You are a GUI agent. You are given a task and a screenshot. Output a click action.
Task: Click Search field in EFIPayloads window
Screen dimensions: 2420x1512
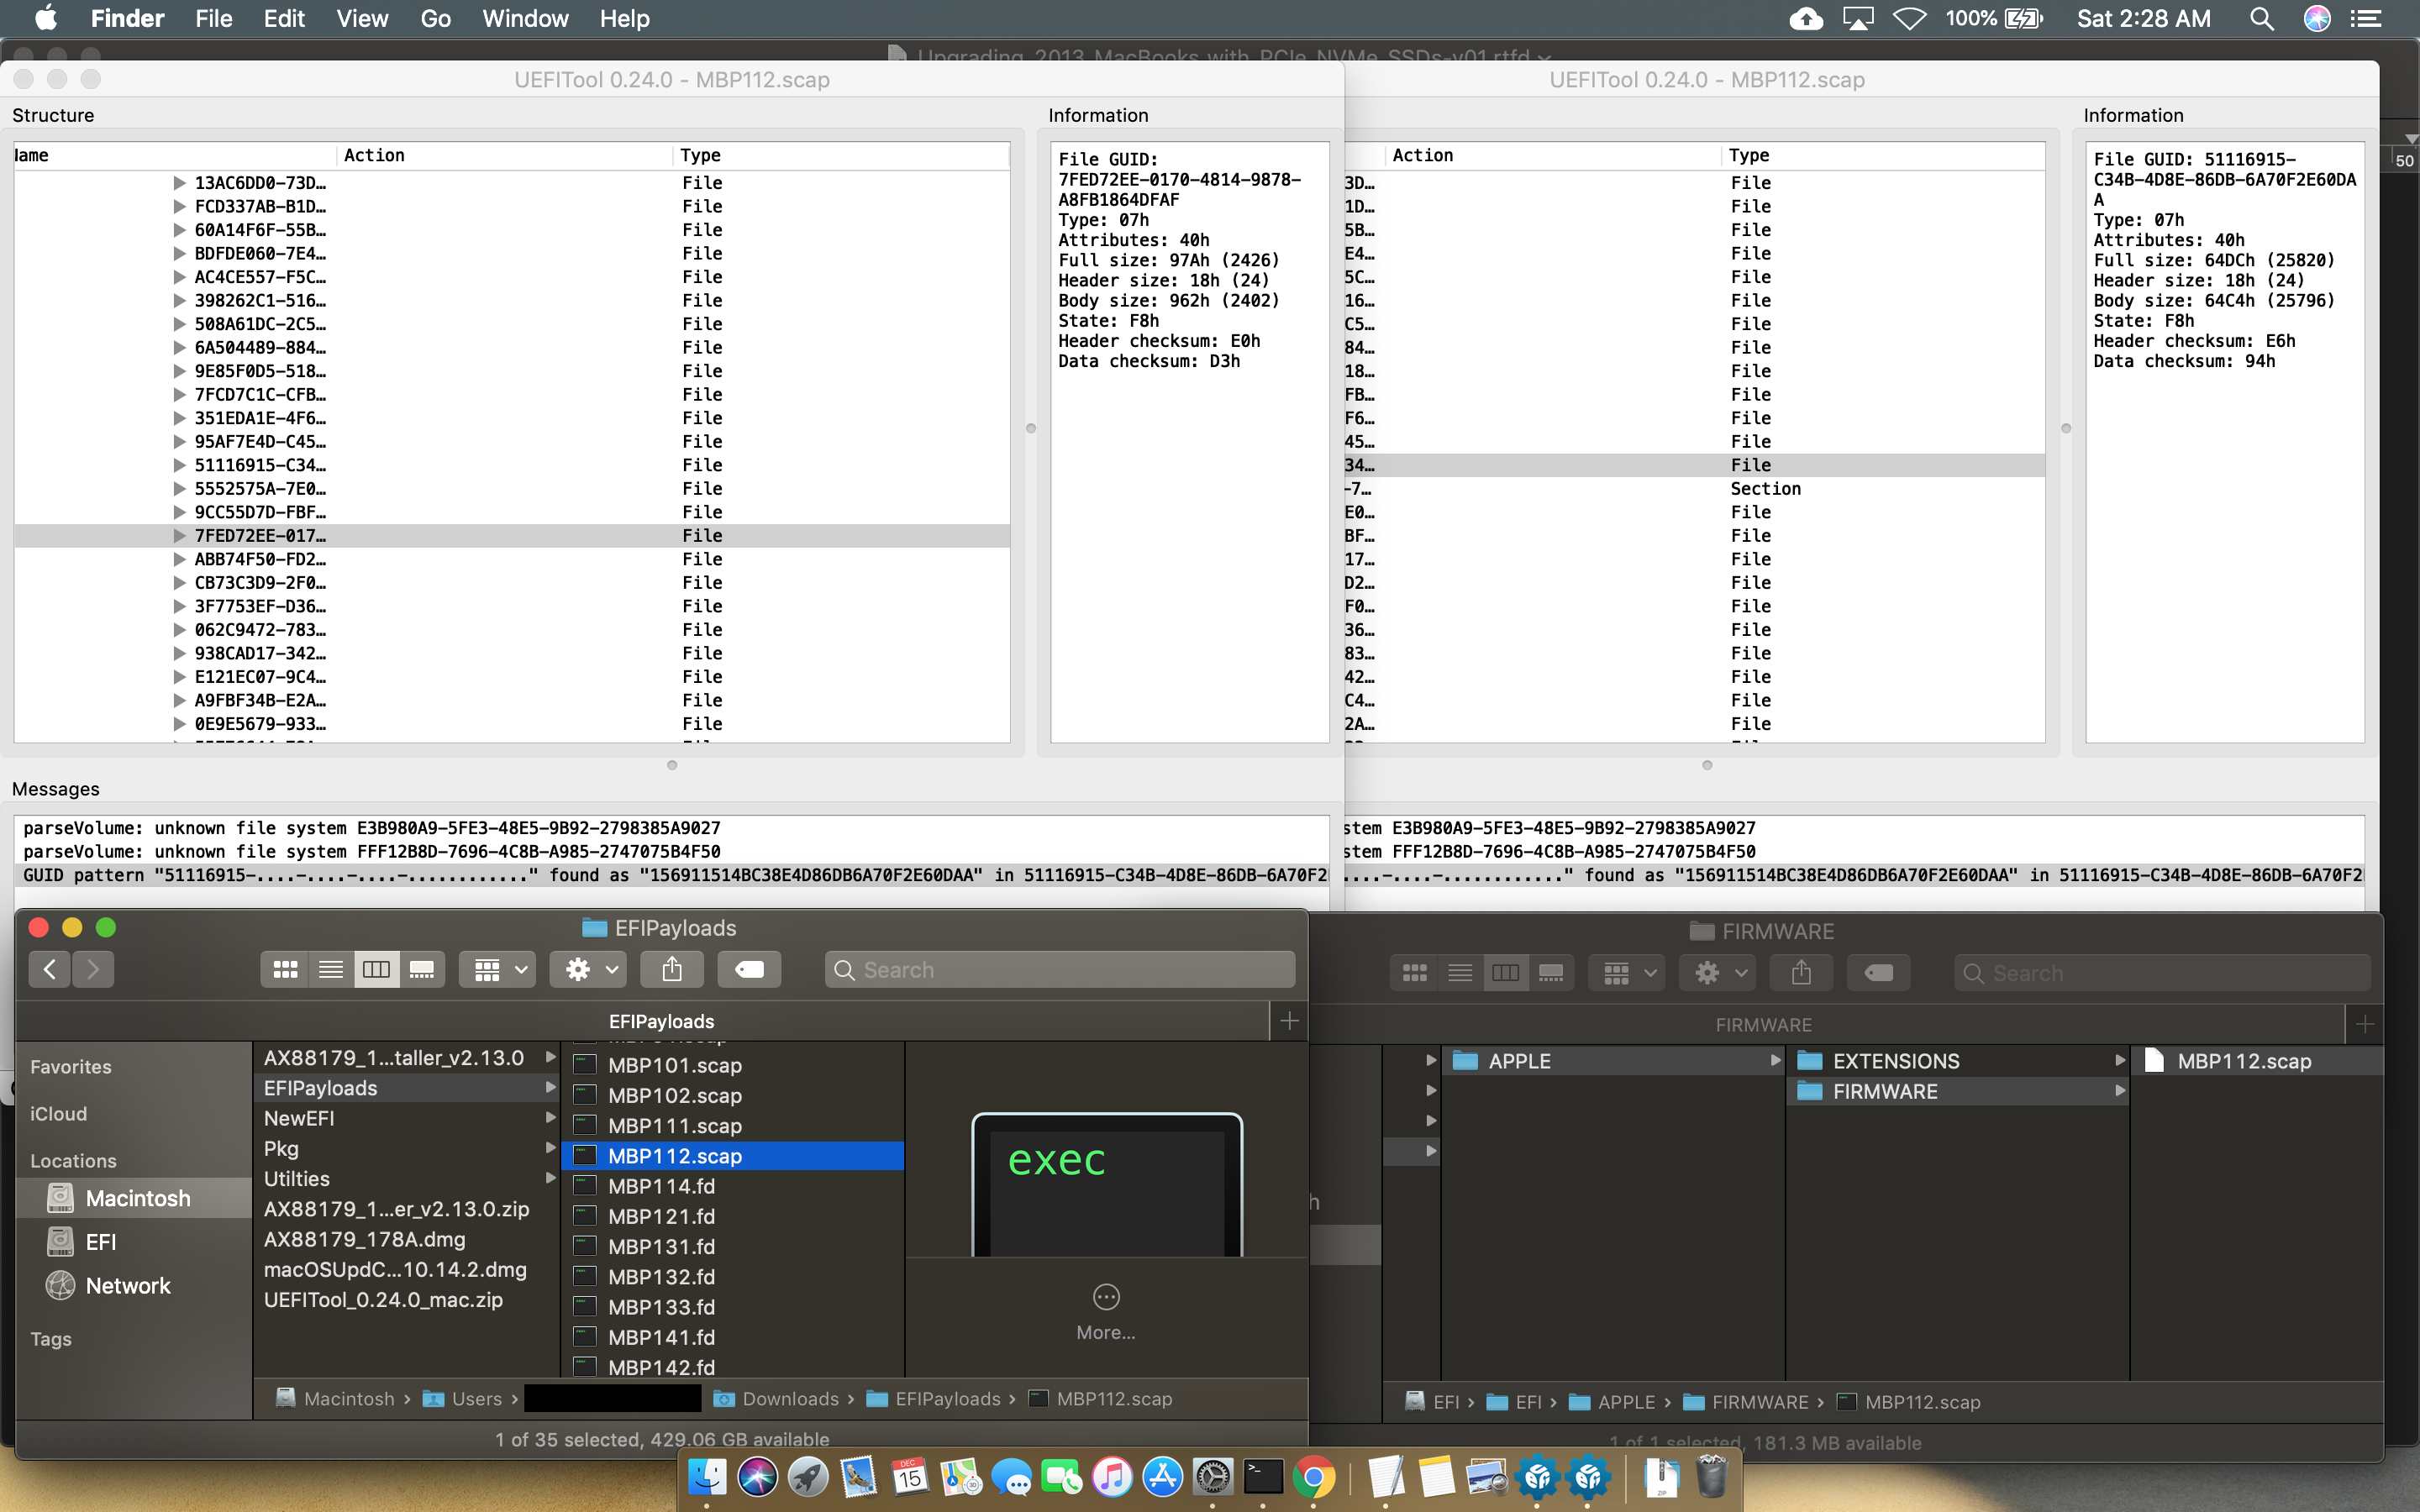pos(1060,969)
